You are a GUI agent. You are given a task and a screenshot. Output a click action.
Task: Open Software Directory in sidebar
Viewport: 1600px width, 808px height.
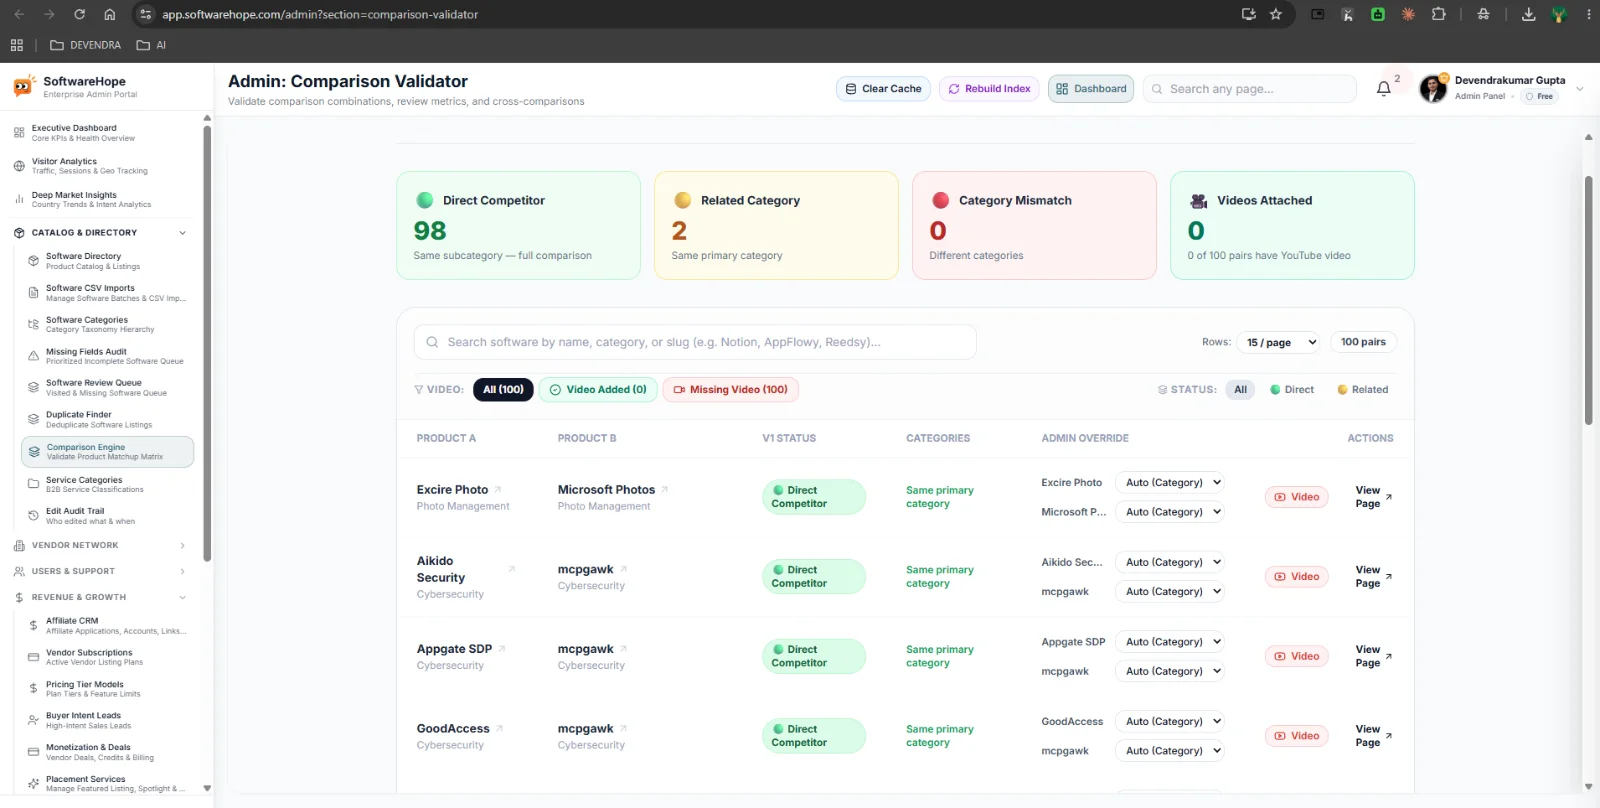(107, 261)
